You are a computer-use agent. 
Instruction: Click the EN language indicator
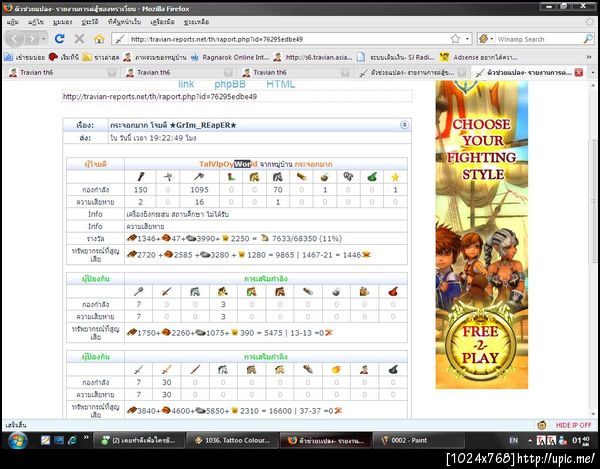514,440
